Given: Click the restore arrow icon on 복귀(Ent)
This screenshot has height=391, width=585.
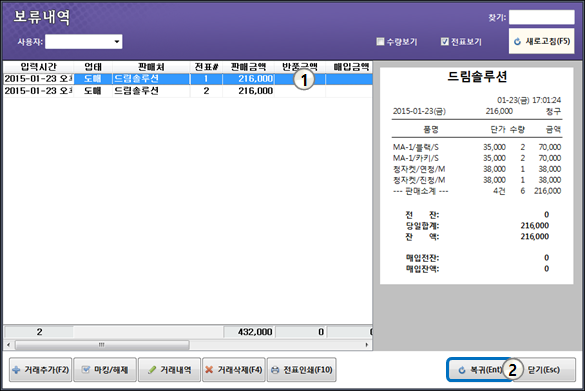Looking at the screenshot, I should point(462,370).
